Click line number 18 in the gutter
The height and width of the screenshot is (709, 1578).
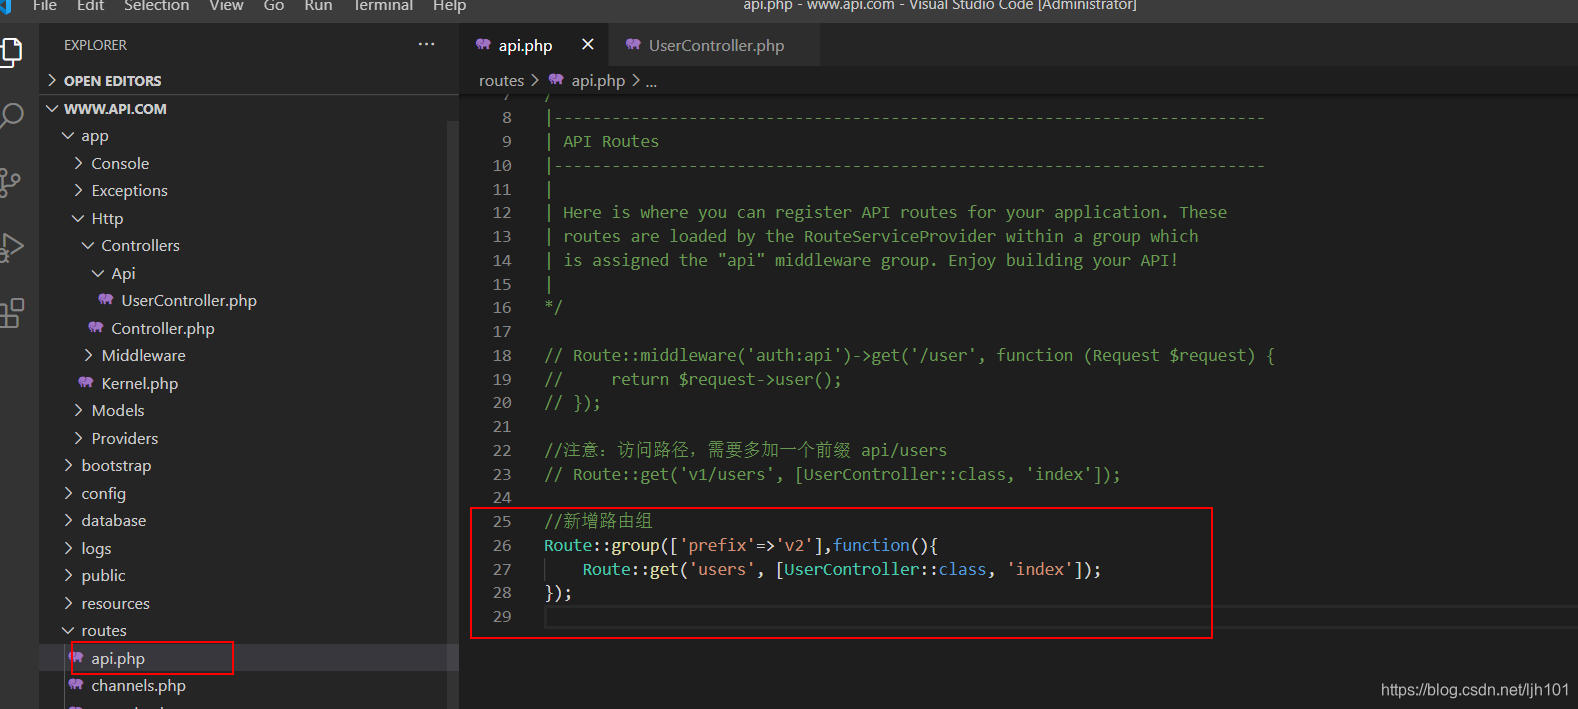(502, 355)
